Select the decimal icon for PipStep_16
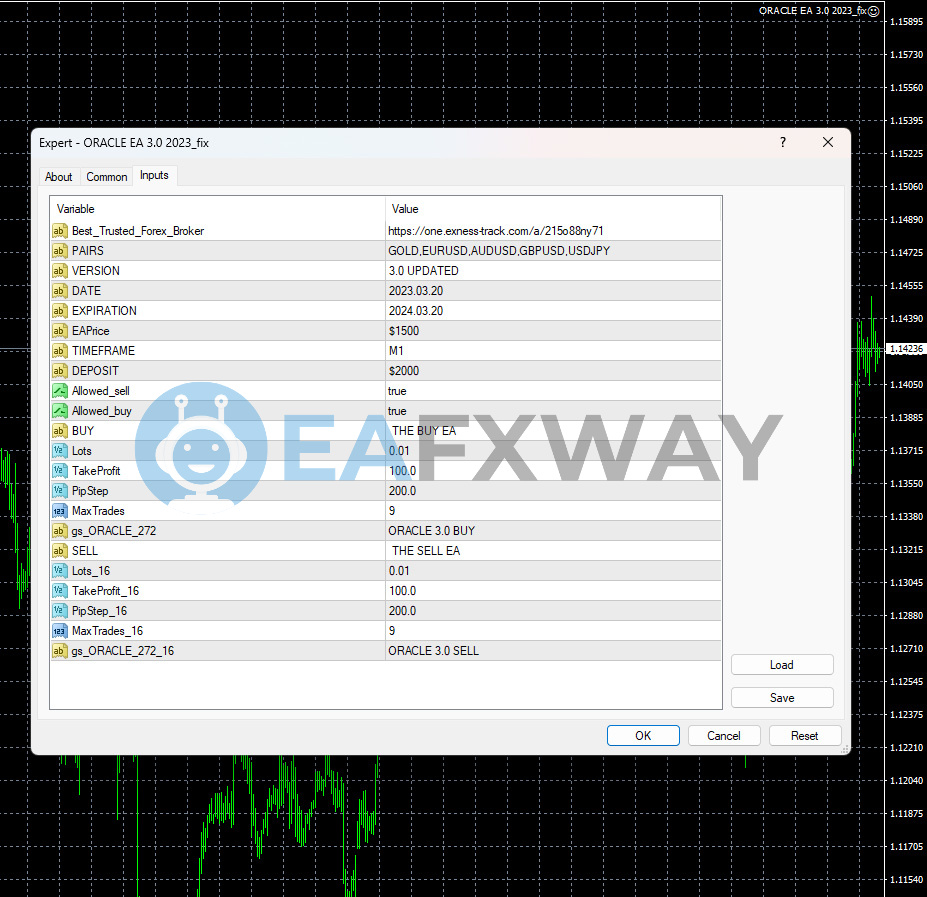The image size is (927, 897). point(60,611)
